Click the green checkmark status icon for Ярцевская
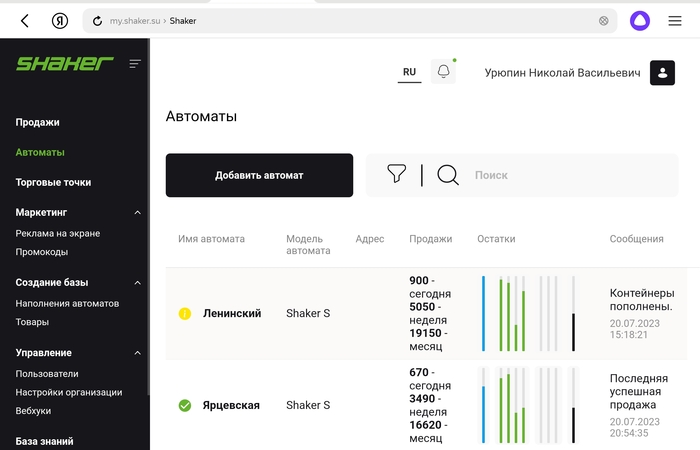 coord(184,405)
